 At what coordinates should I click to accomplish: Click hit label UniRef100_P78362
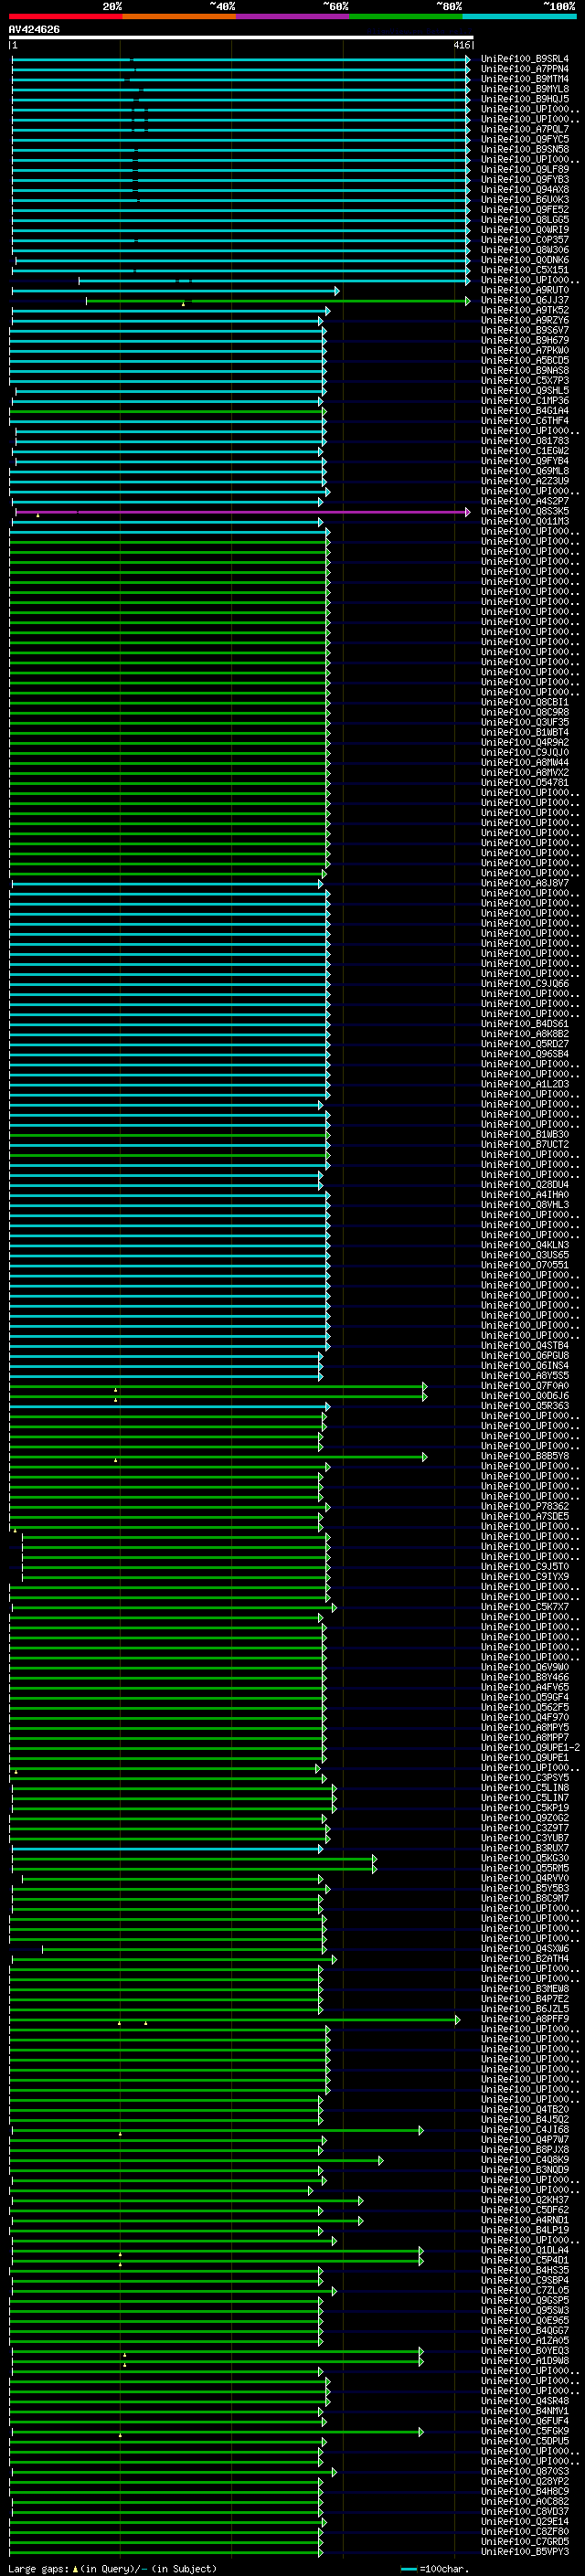point(525,1506)
